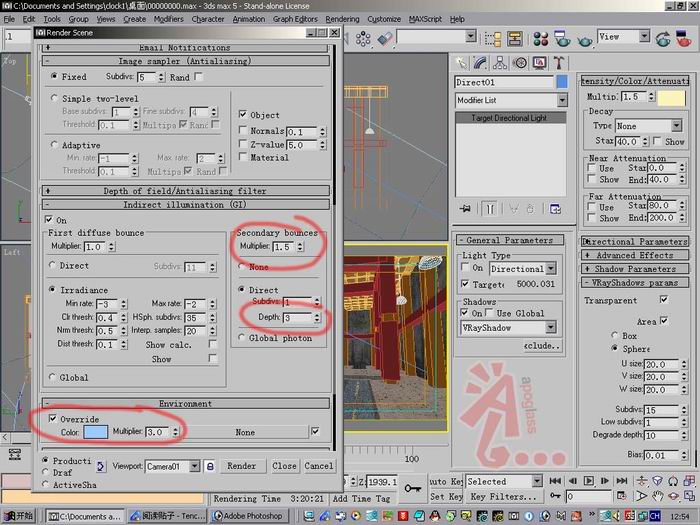Open the MAXScript menu
This screenshot has height=525, width=700.
point(425,19)
